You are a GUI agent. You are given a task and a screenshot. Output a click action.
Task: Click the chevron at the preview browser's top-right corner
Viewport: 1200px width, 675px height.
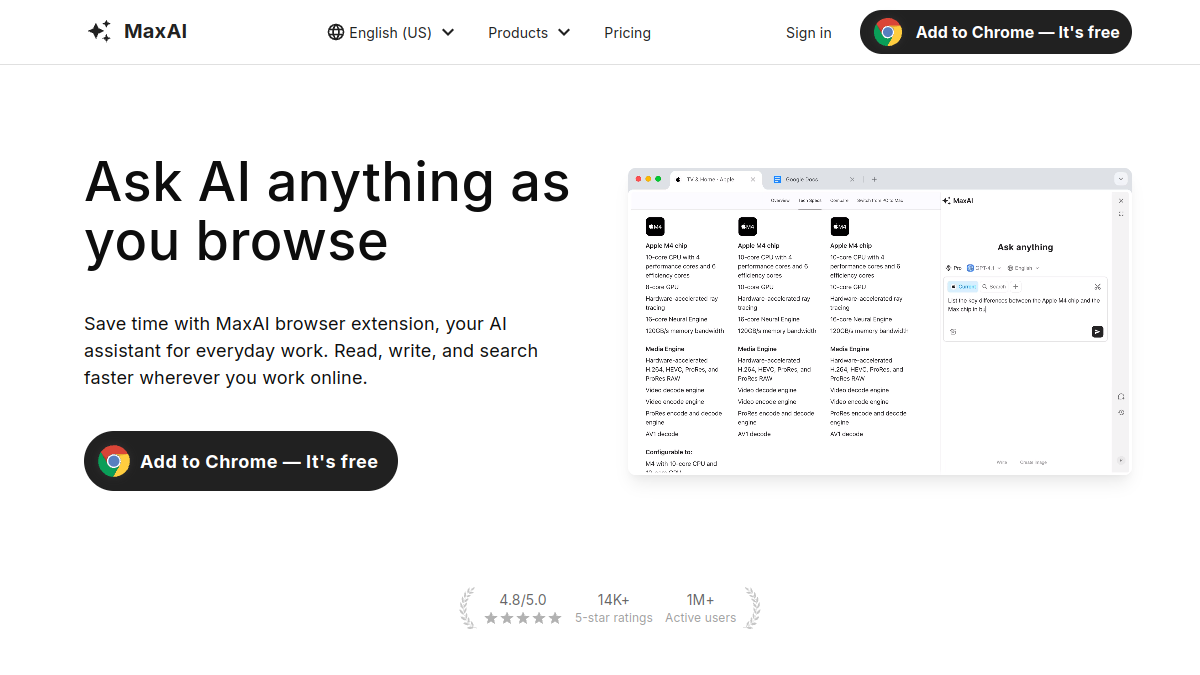click(x=1121, y=179)
